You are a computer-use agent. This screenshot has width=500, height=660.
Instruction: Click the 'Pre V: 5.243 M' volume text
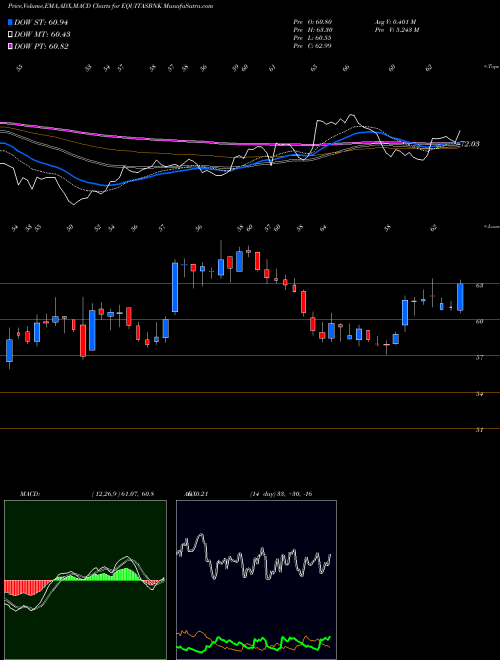click(396, 30)
